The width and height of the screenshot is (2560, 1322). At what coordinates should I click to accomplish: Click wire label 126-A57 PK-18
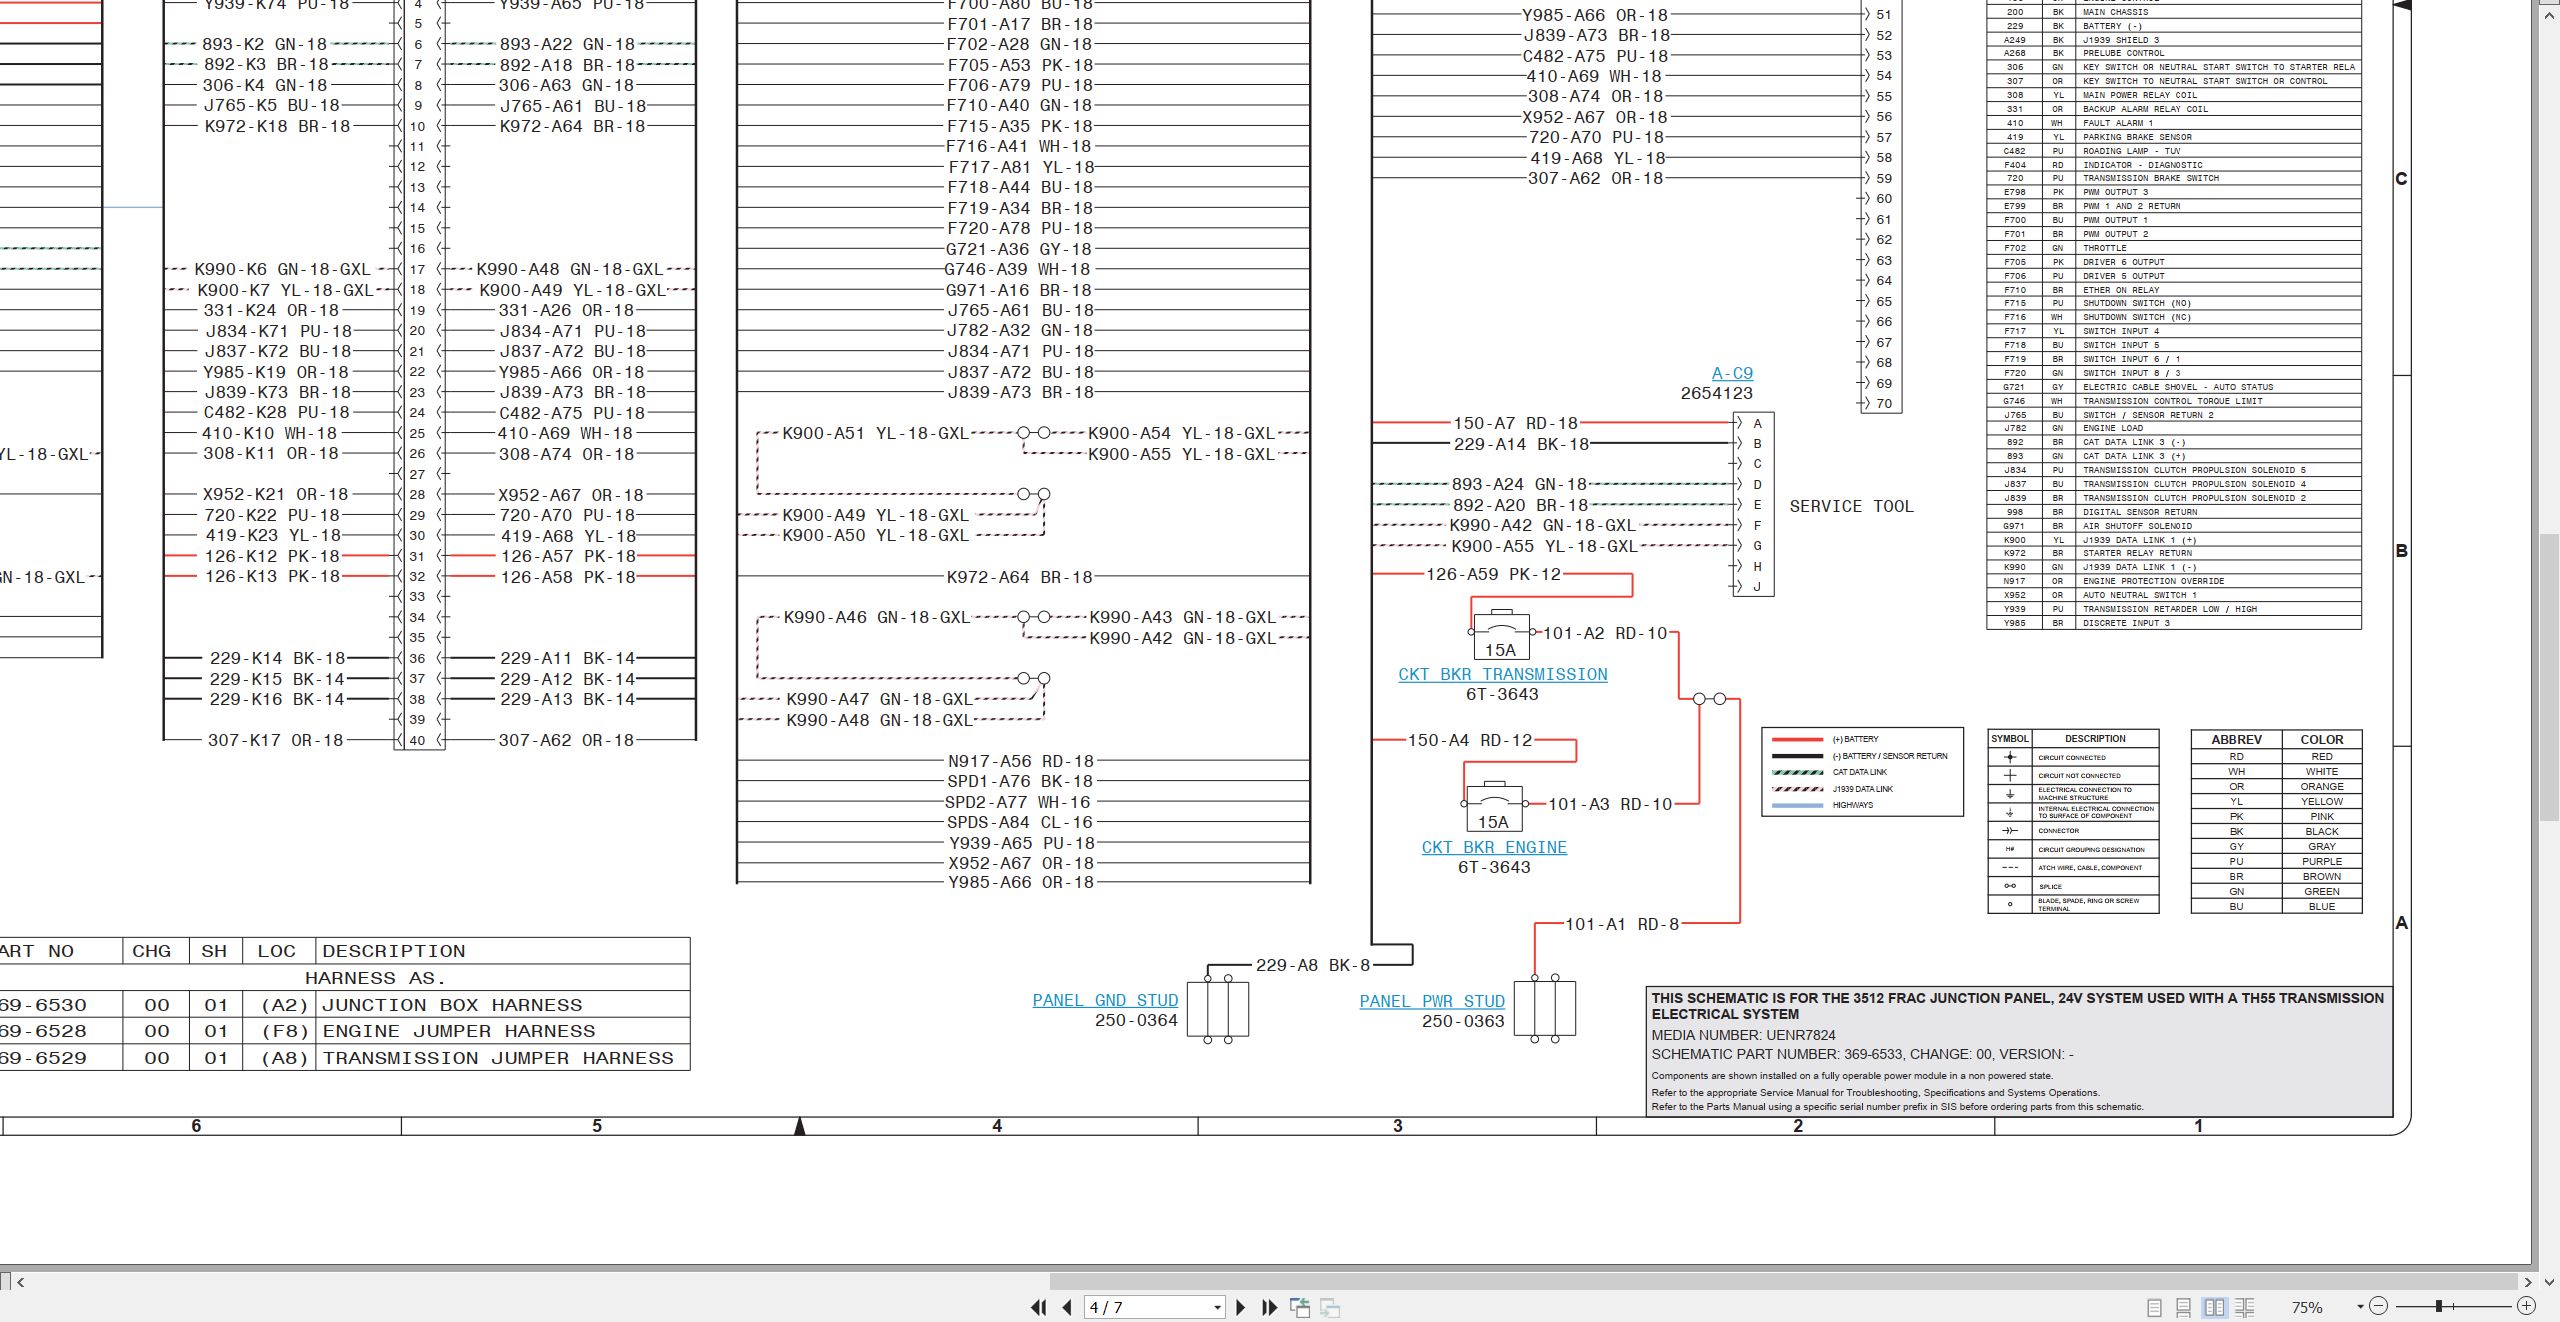(569, 556)
